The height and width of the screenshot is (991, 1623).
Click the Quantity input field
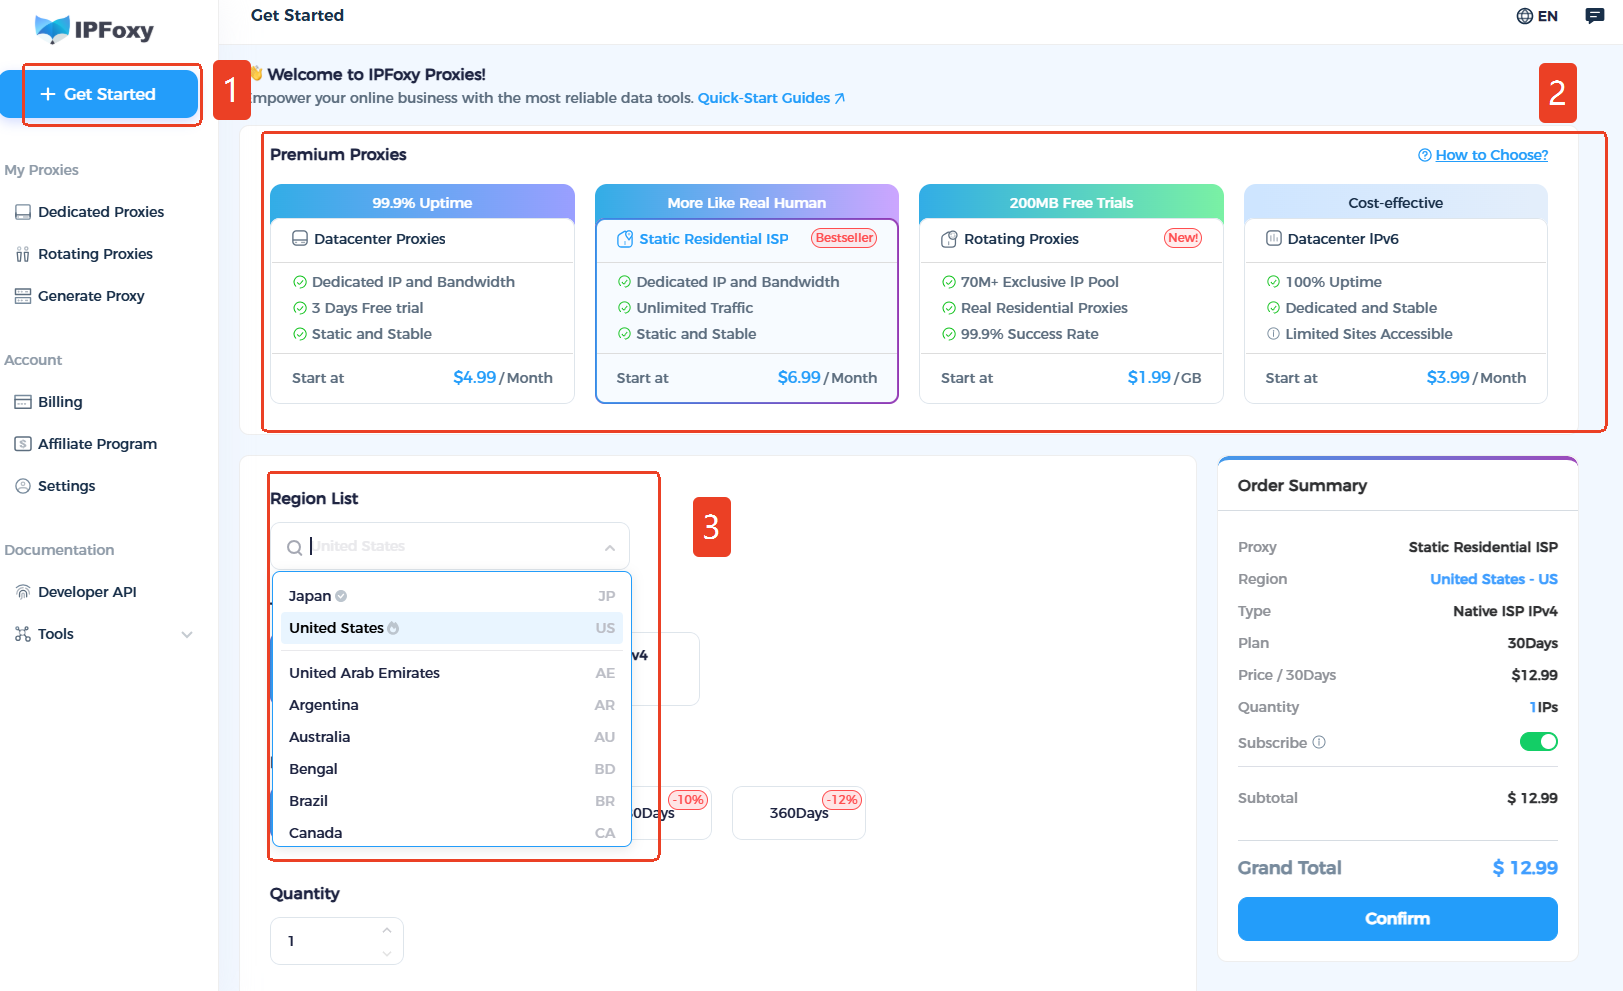(x=336, y=941)
